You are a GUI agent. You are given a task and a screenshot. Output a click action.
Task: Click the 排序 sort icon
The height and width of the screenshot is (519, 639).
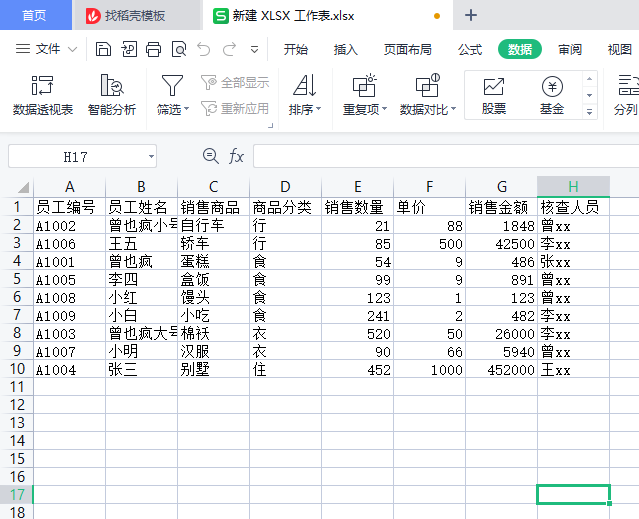[x=305, y=85]
